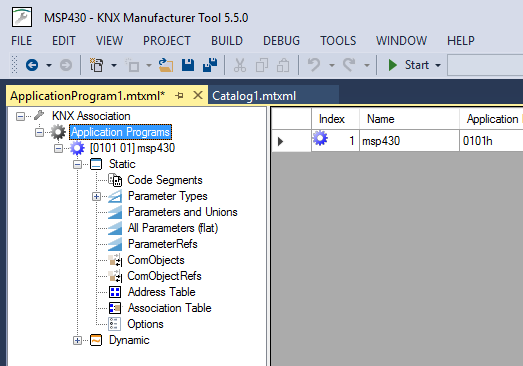
Task: Click the msp430 name cell
Action: coord(409,141)
